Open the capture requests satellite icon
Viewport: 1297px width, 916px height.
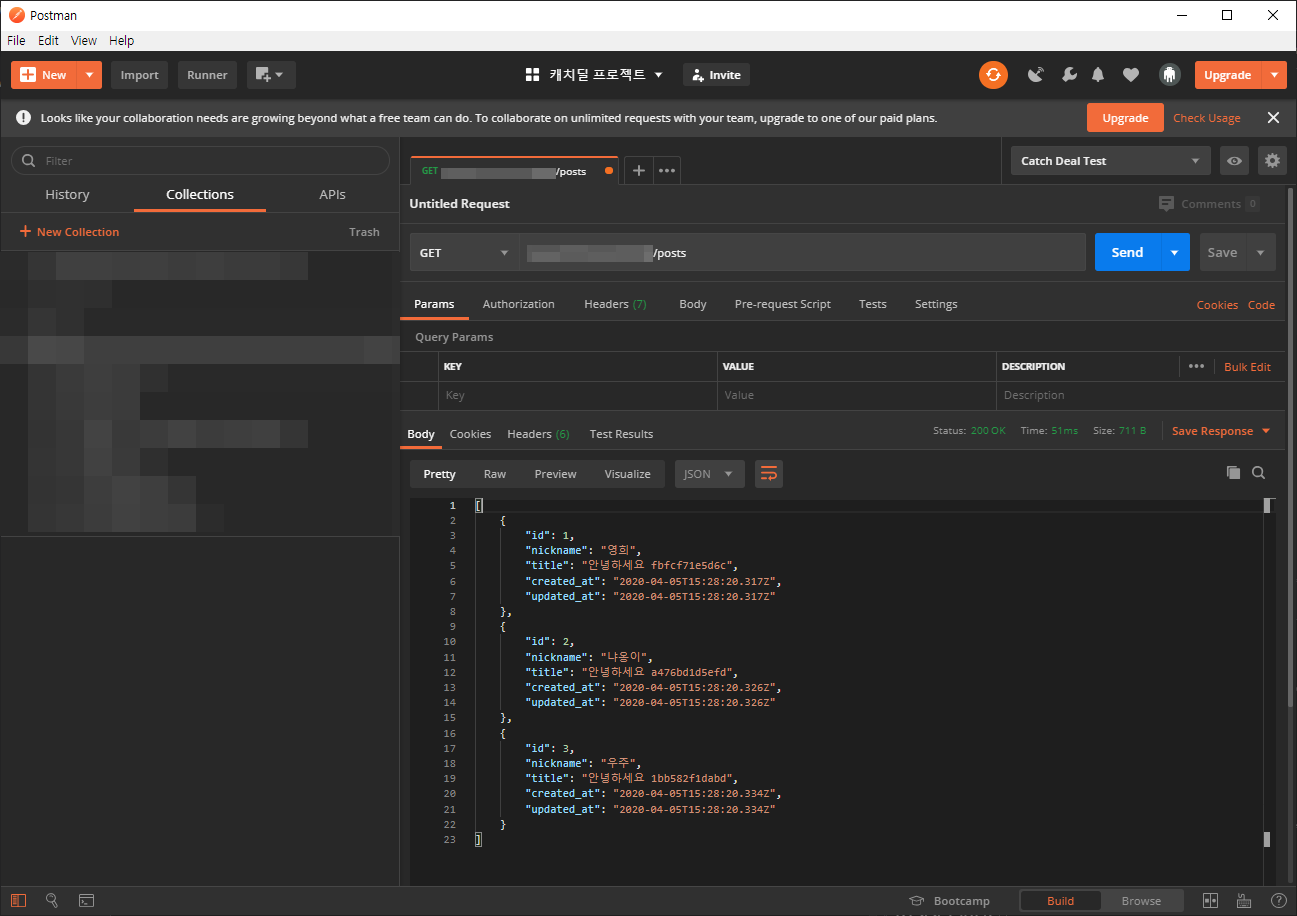(1036, 75)
